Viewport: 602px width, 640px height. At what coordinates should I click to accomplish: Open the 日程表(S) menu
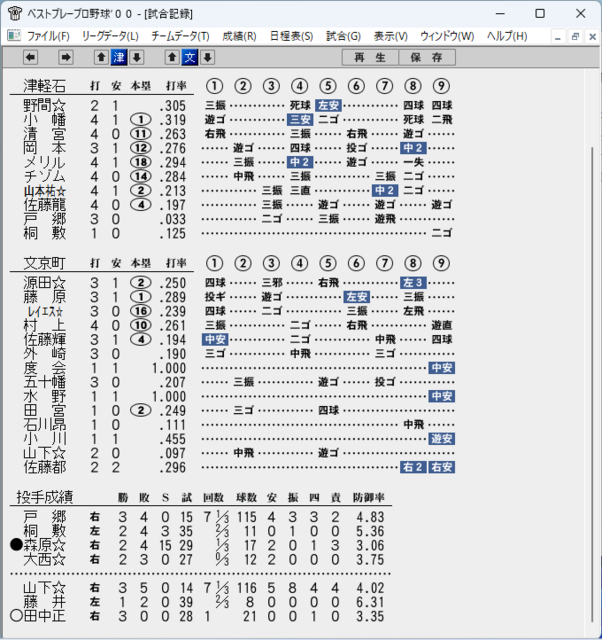(x=291, y=36)
